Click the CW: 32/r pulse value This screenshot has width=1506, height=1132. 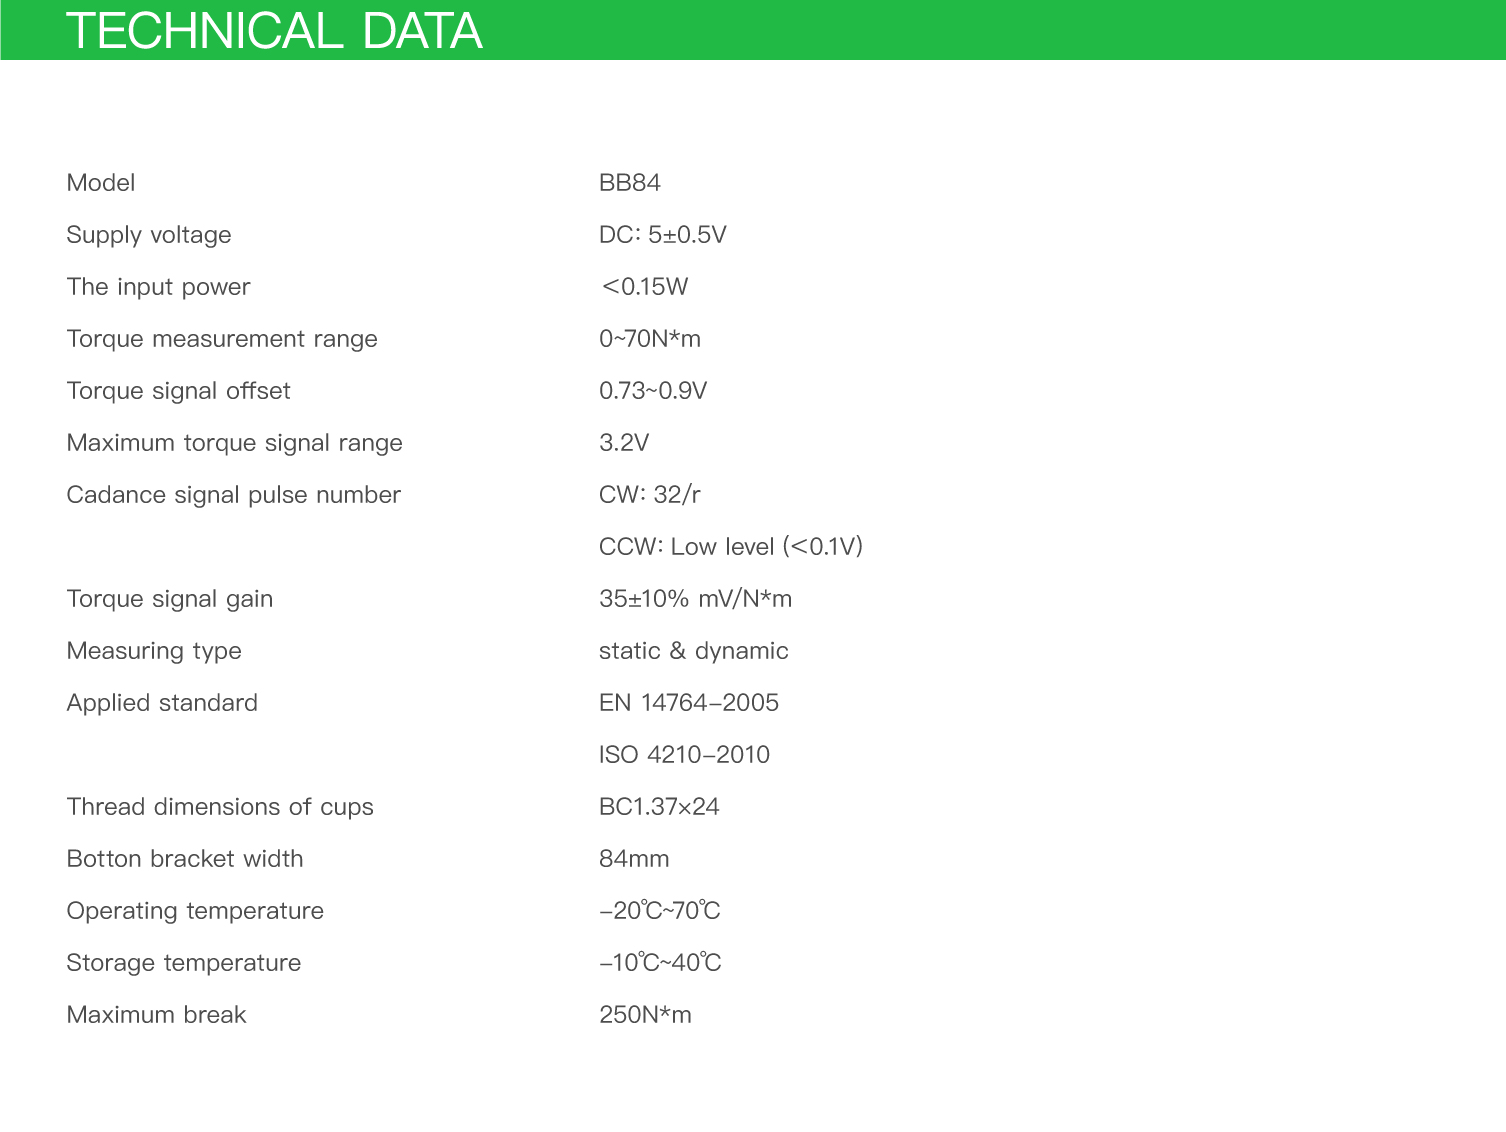[x=650, y=495]
